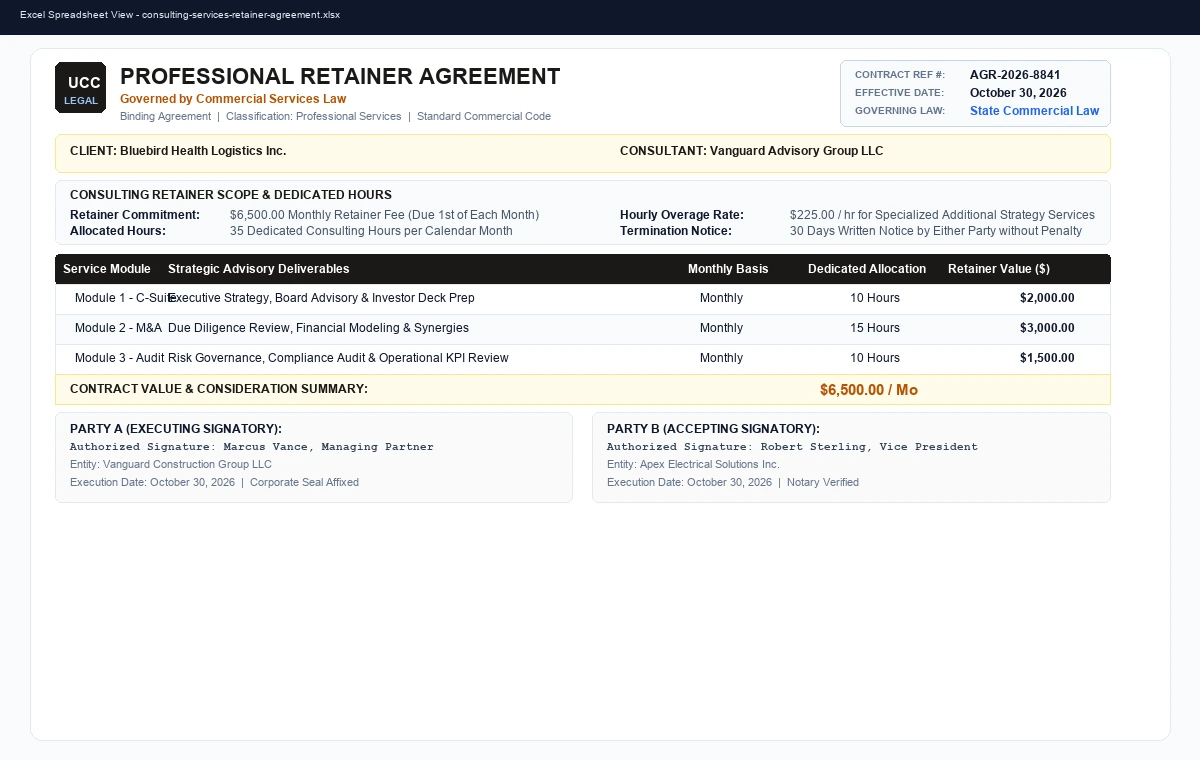Select the 35 Dedicated Consulting Hours text
Screen dimensions: 1200x760
click(371, 231)
